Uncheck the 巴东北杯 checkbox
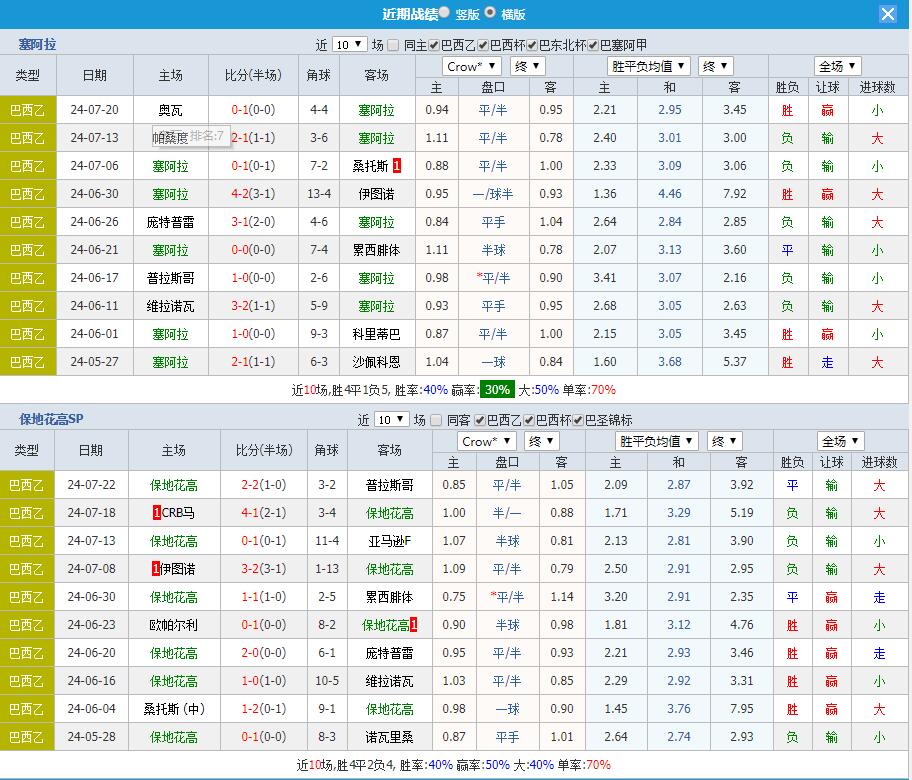 click(530, 45)
